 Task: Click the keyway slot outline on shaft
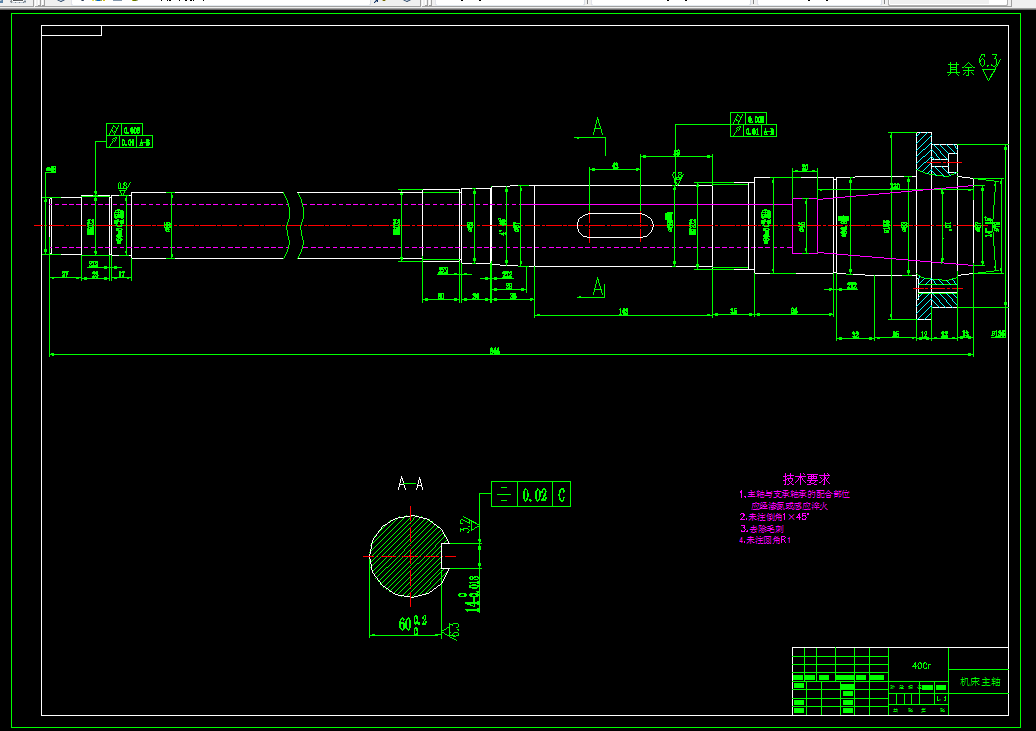coord(615,225)
